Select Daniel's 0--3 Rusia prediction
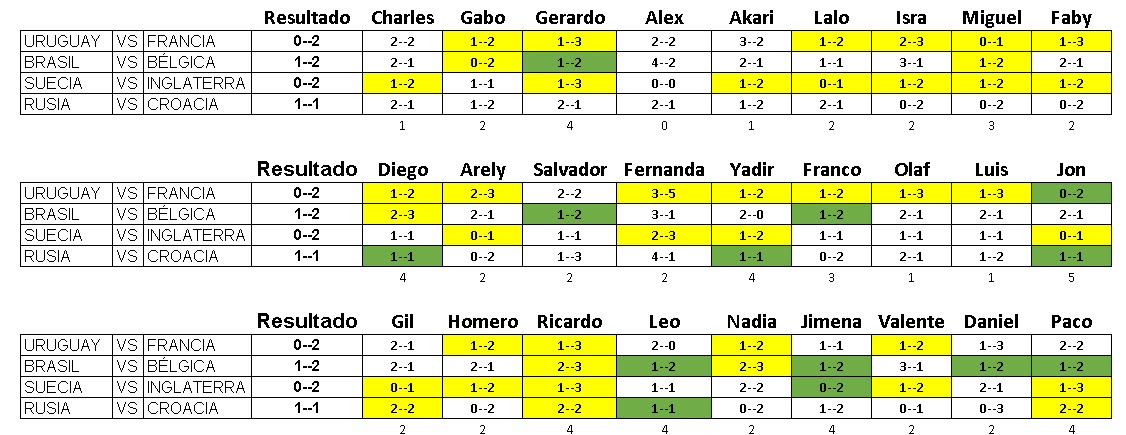Viewport: 1126px width, 435px height. click(991, 408)
